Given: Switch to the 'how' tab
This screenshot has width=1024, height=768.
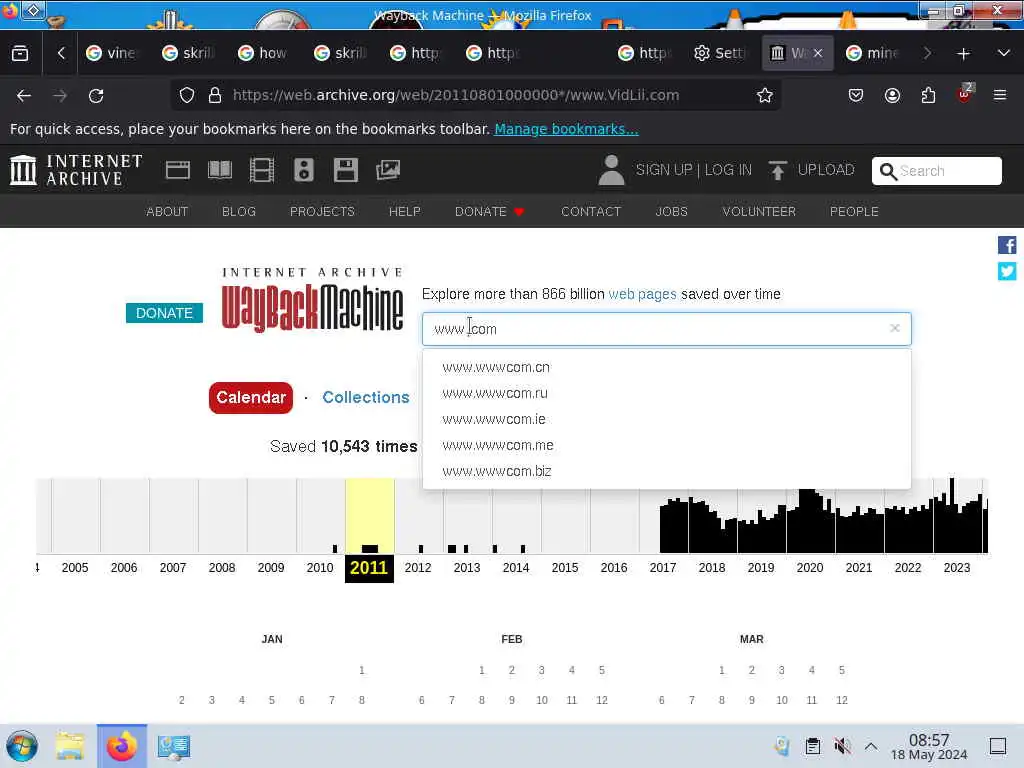Looking at the screenshot, I should (263, 53).
